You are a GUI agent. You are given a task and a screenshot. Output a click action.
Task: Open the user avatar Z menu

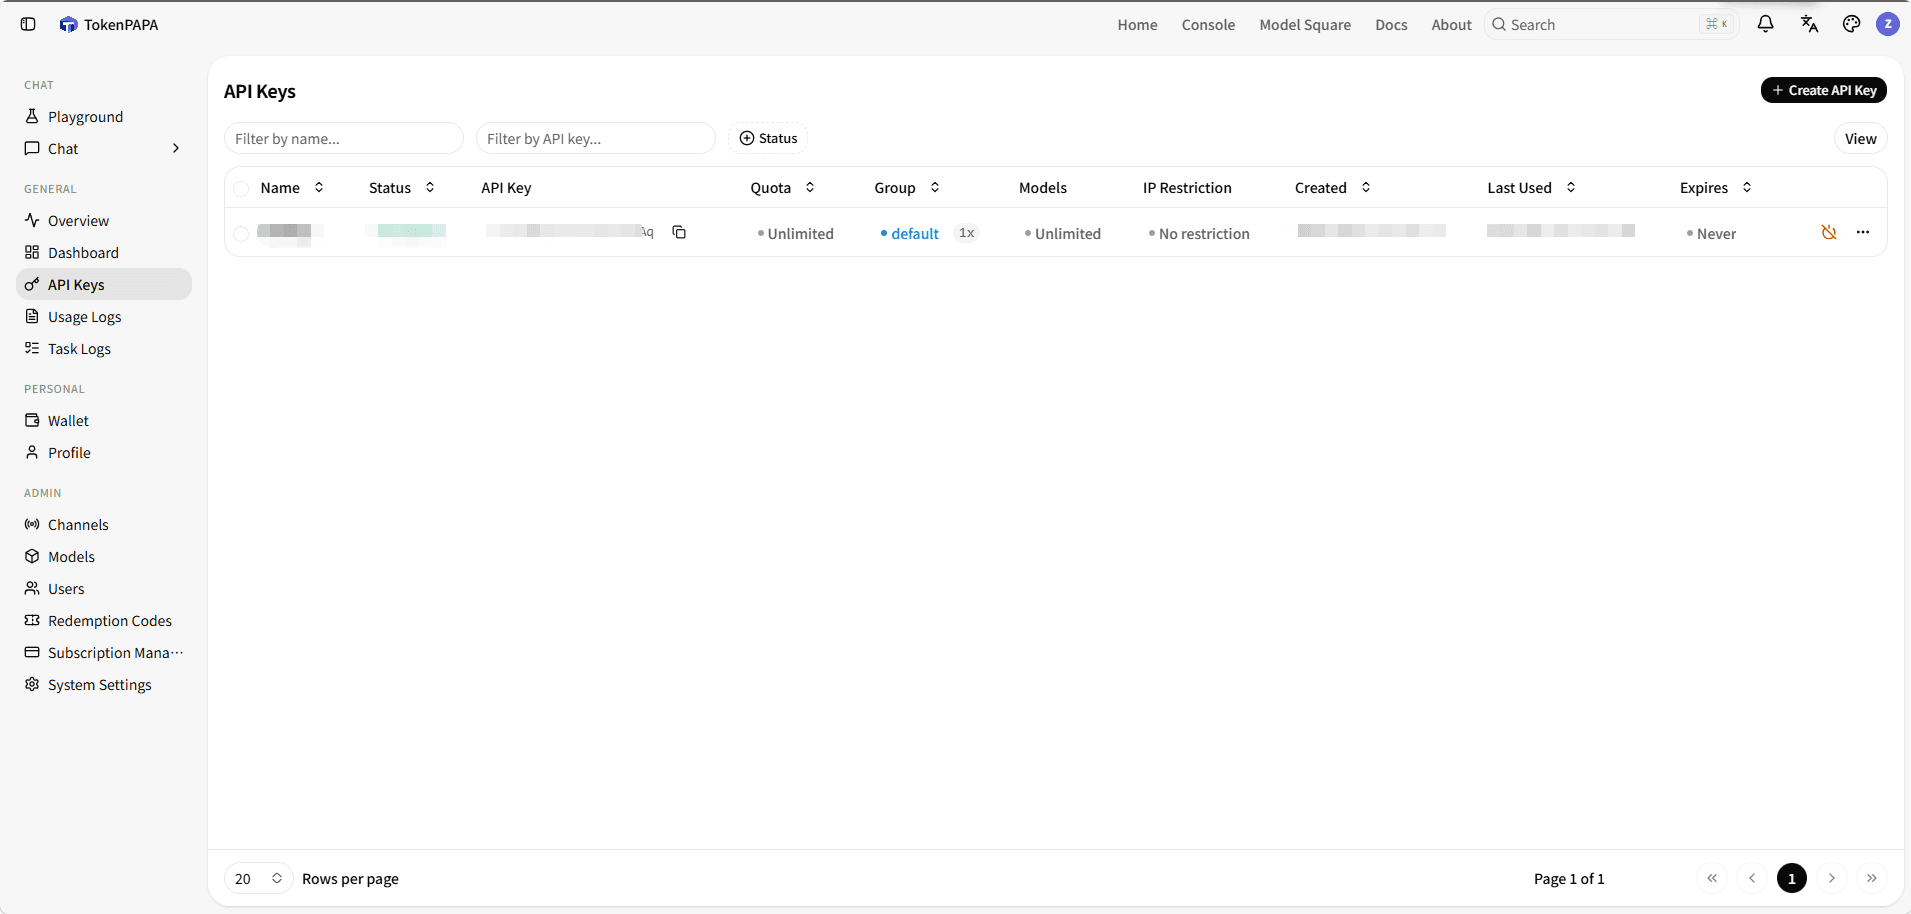point(1888,24)
